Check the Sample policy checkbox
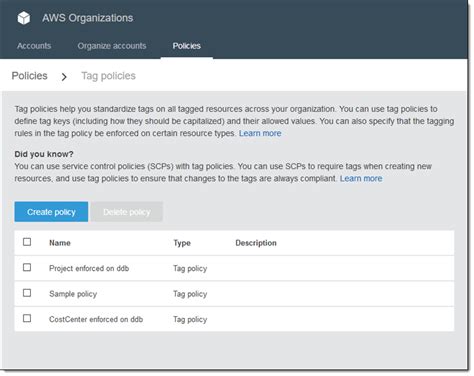Viewport: 474px width, 376px height. pyautogui.click(x=27, y=293)
